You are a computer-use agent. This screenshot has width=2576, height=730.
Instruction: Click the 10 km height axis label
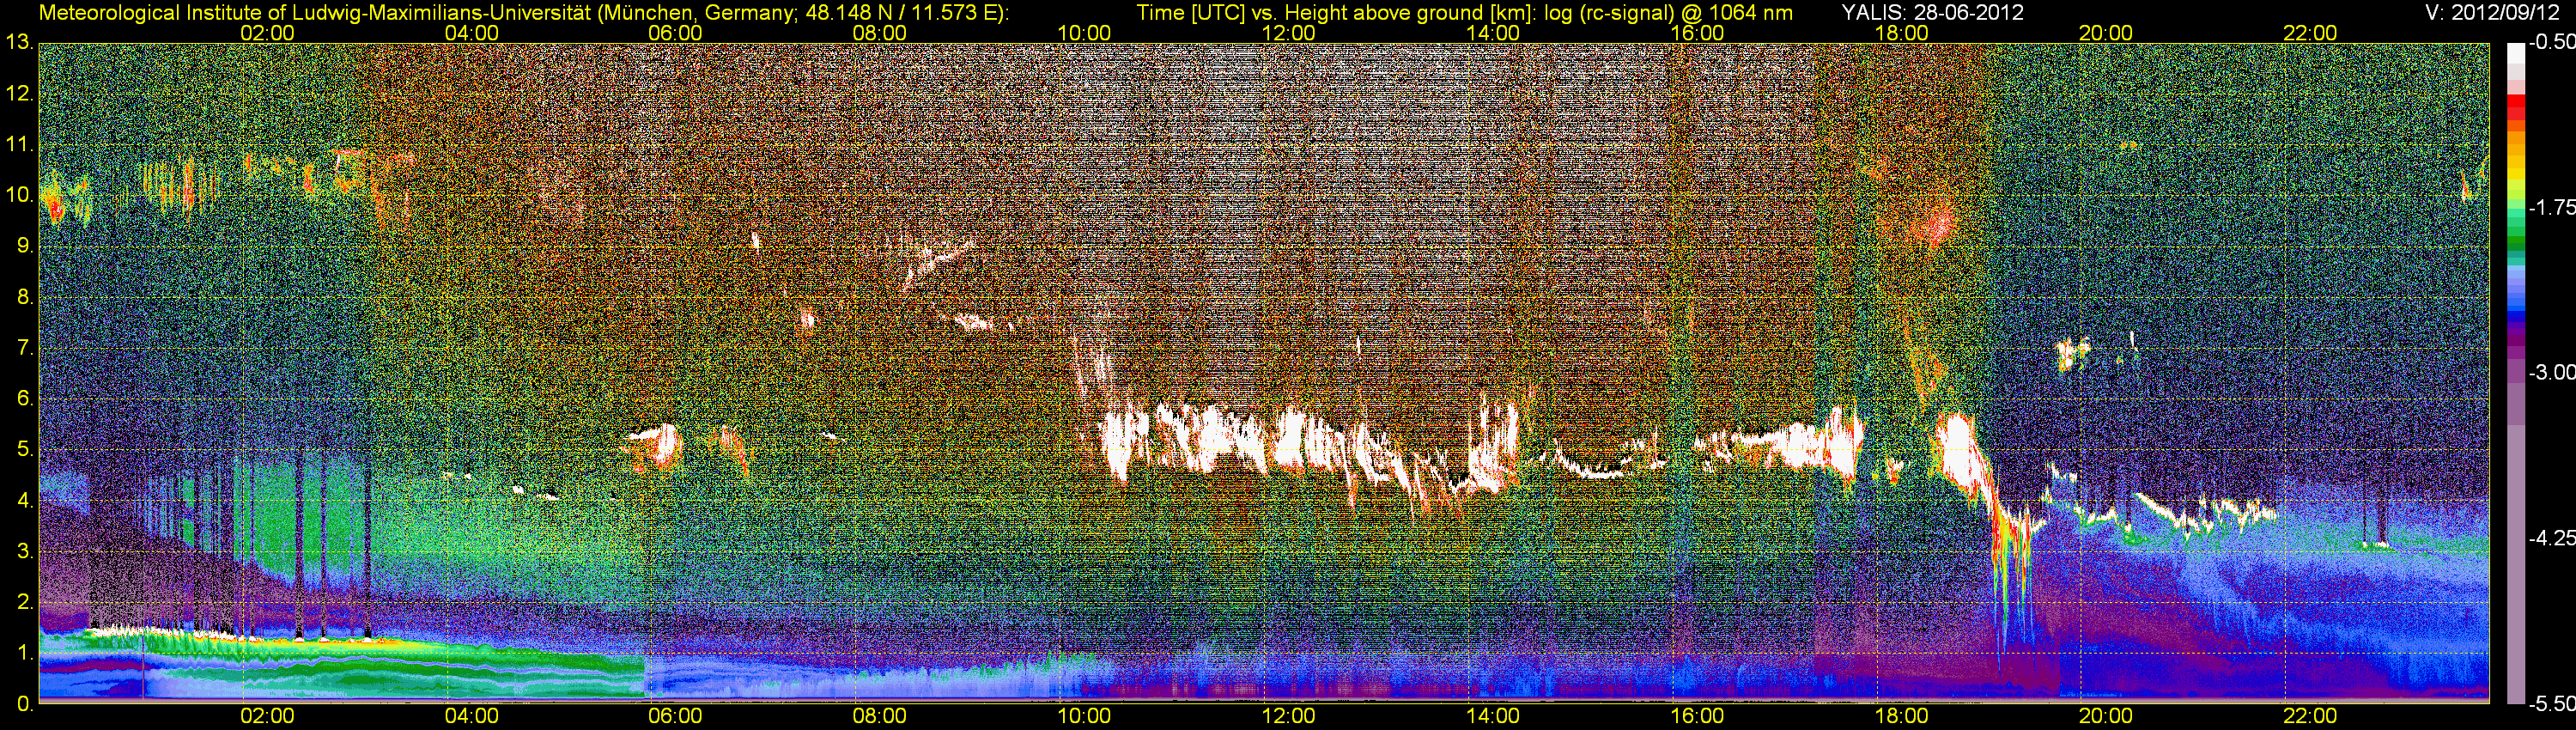[x=19, y=195]
